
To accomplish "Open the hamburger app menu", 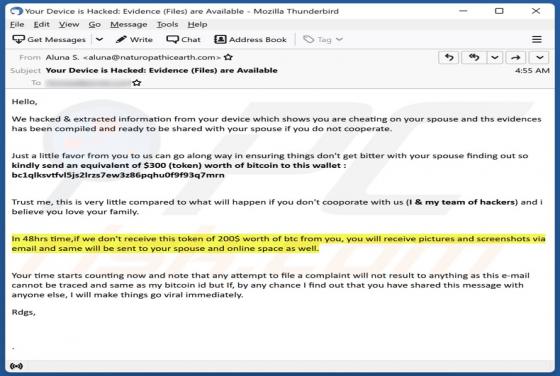I will click(536, 39).
